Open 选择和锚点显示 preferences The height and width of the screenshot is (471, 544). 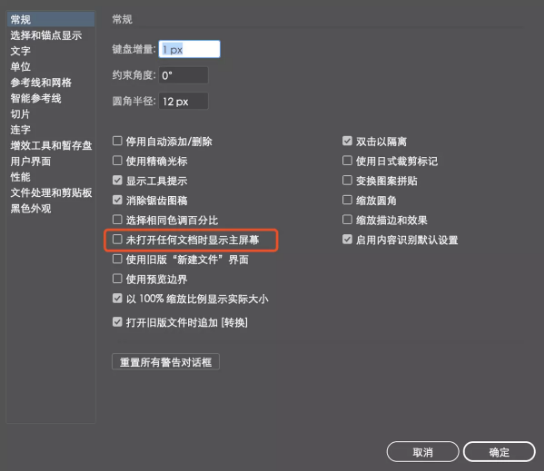(46, 35)
